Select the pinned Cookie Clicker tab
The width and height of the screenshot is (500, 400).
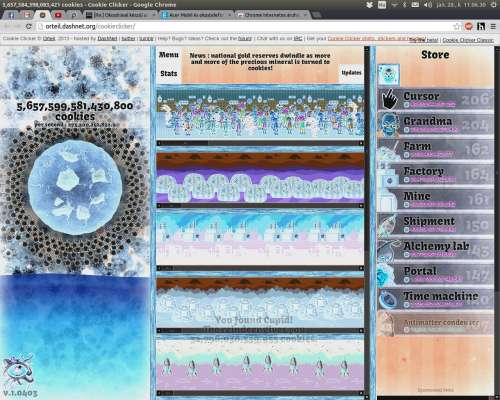(x=43, y=15)
